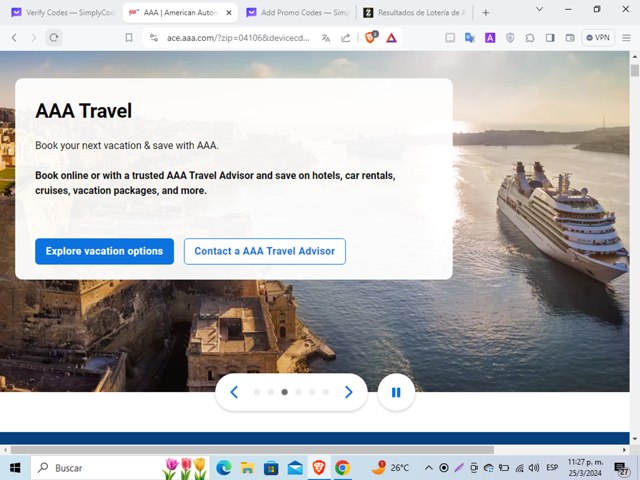
Task: Open site settings icon in the address bar
Action: pos(154,38)
